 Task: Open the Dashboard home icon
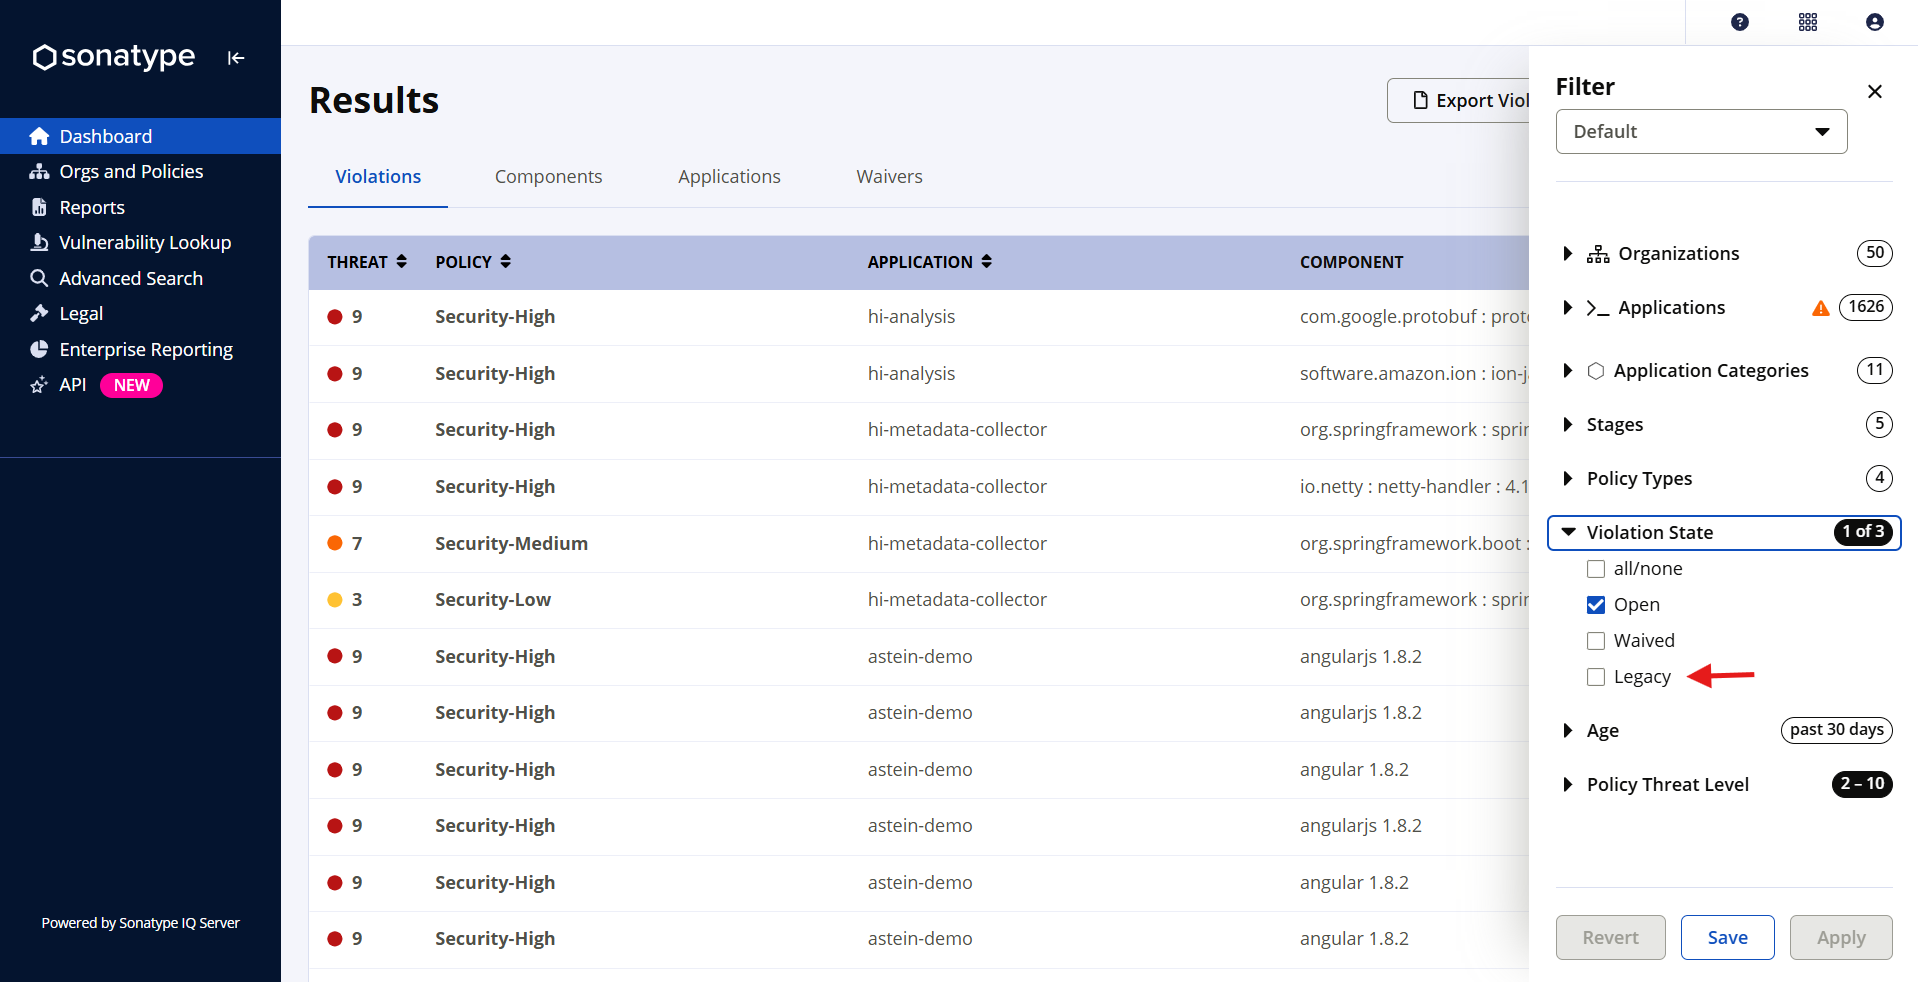[x=39, y=136]
